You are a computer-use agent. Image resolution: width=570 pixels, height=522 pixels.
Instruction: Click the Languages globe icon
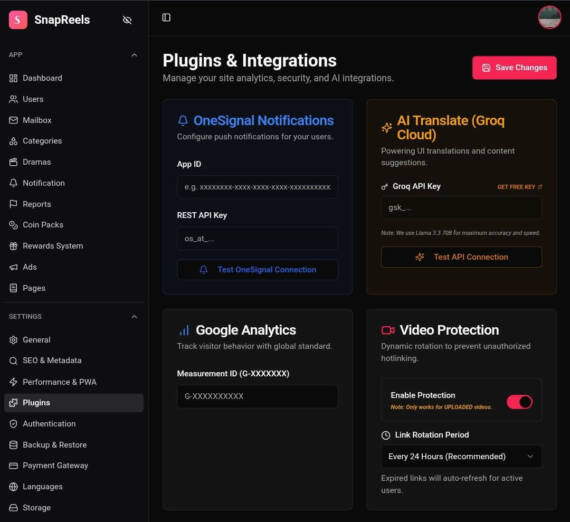point(13,487)
